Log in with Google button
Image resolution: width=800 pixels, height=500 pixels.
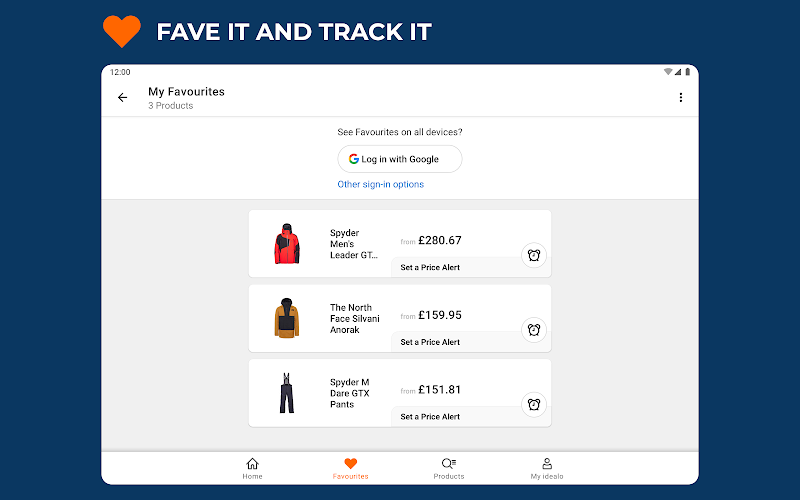click(400, 159)
